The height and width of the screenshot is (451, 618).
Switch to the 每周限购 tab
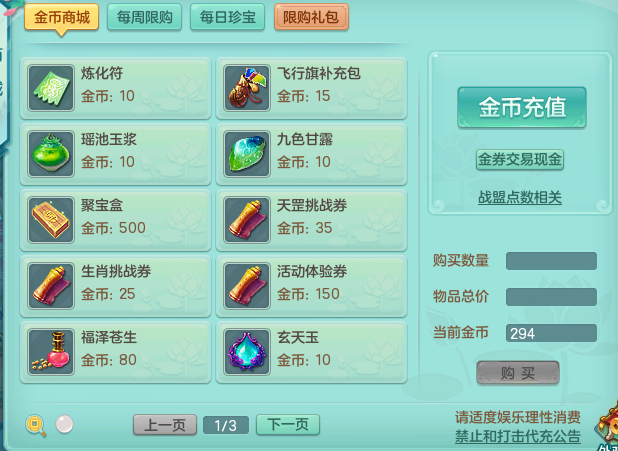point(144,17)
